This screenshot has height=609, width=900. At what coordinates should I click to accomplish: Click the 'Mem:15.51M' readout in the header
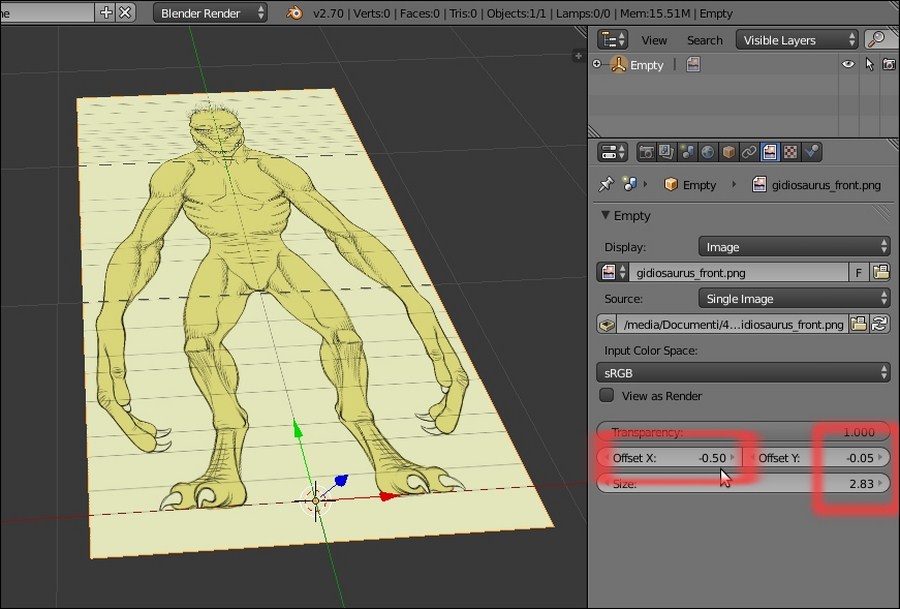tap(662, 13)
